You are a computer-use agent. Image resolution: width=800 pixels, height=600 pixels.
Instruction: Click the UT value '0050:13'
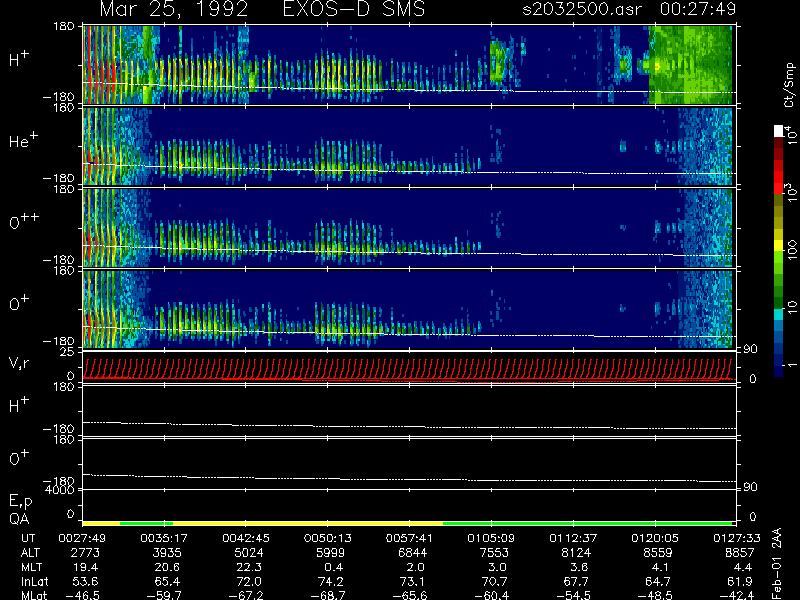pyautogui.click(x=327, y=538)
